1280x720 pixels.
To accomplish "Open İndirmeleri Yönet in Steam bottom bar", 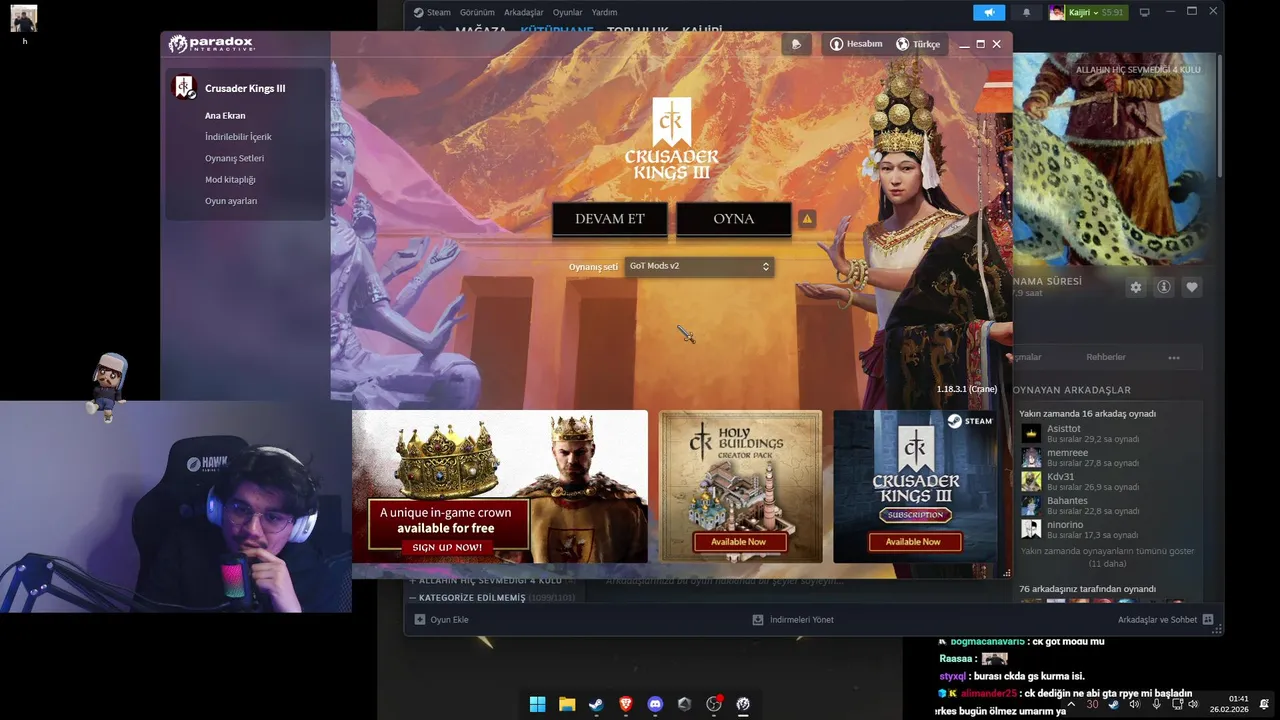I will (x=793, y=619).
